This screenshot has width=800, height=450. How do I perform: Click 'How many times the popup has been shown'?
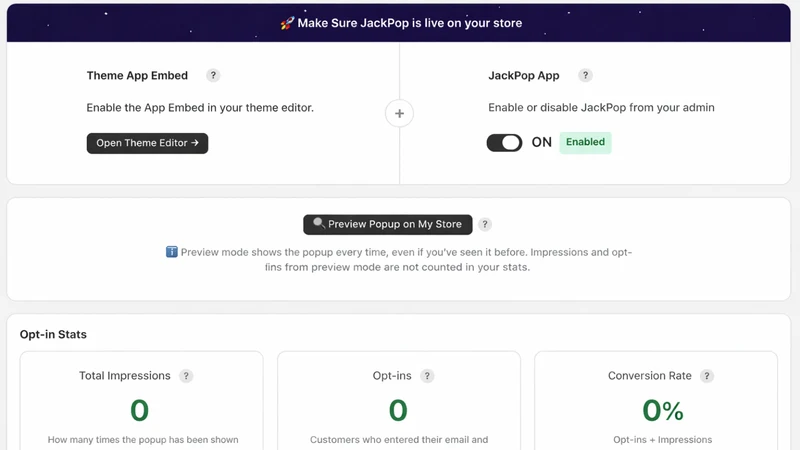(143, 440)
